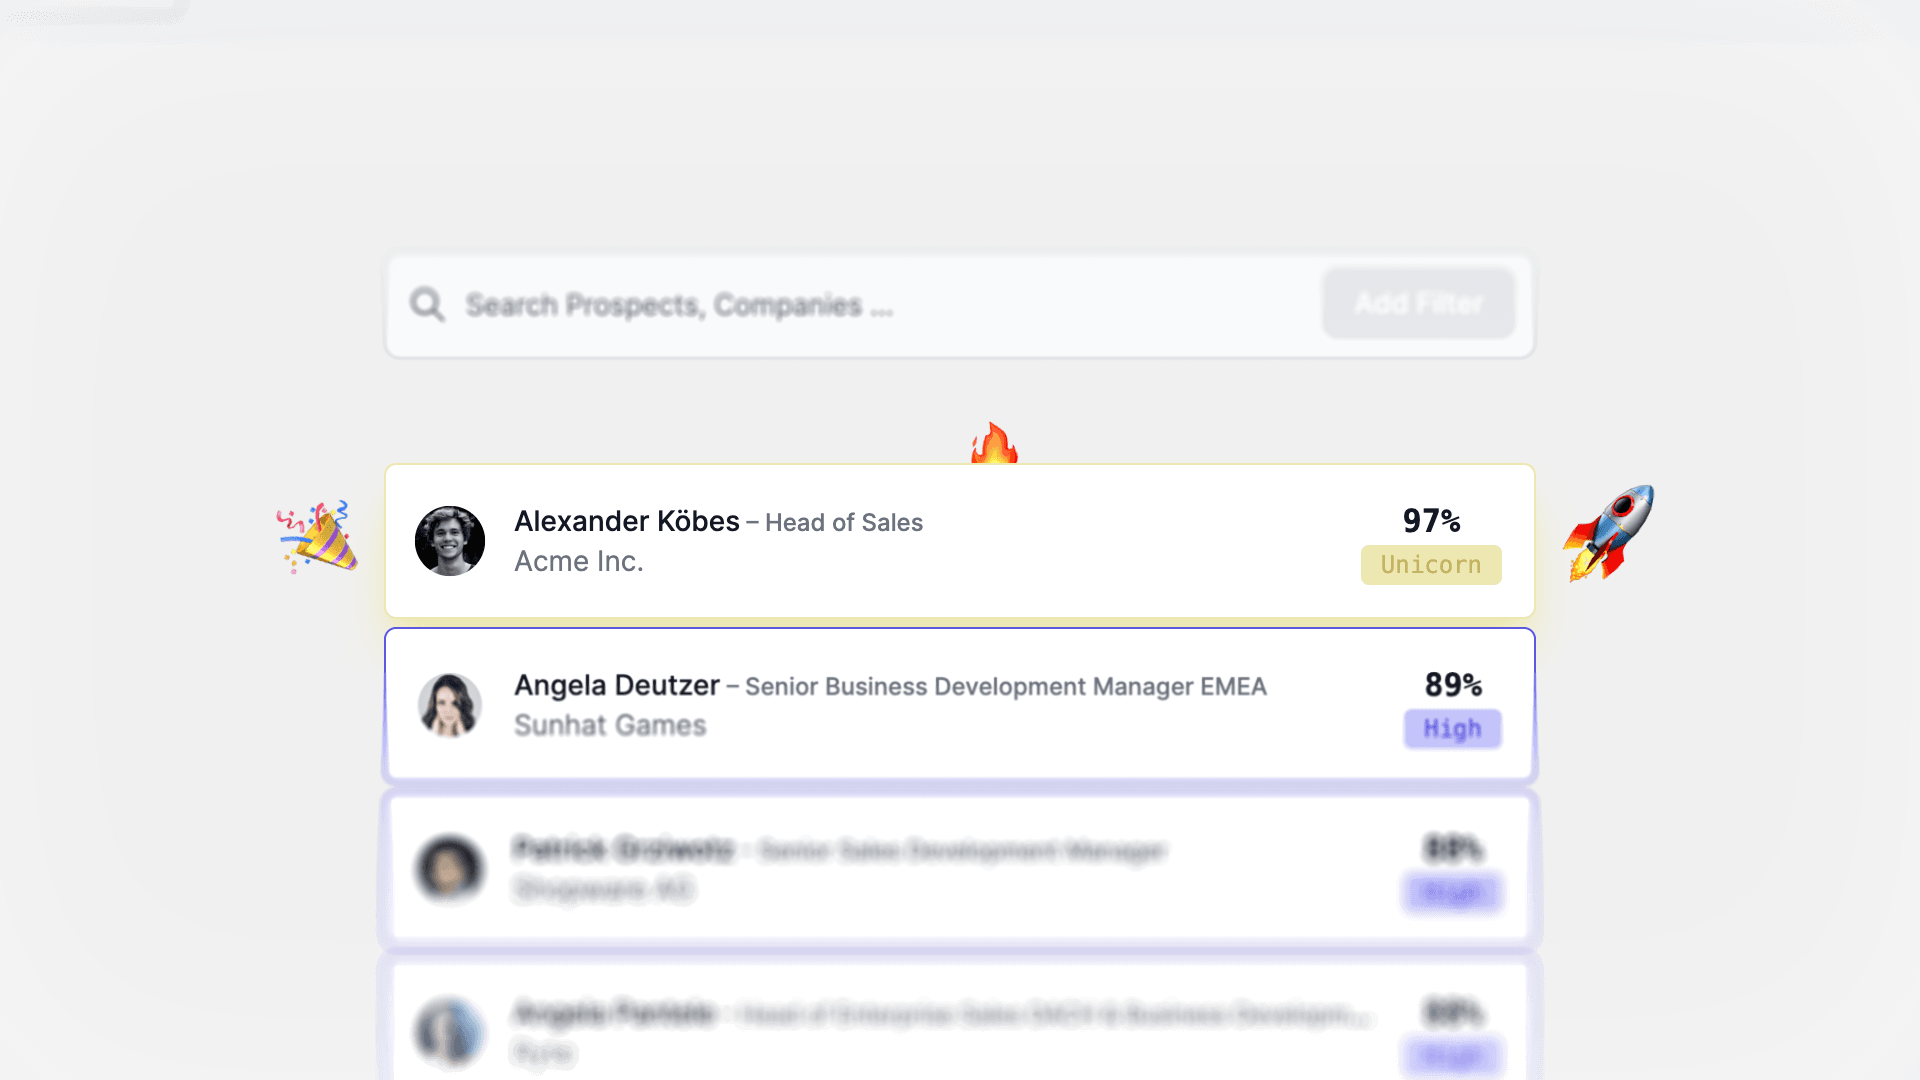Click the fire emoji above the top card
The width and height of the screenshot is (1920, 1080).
pyautogui.click(x=994, y=443)
